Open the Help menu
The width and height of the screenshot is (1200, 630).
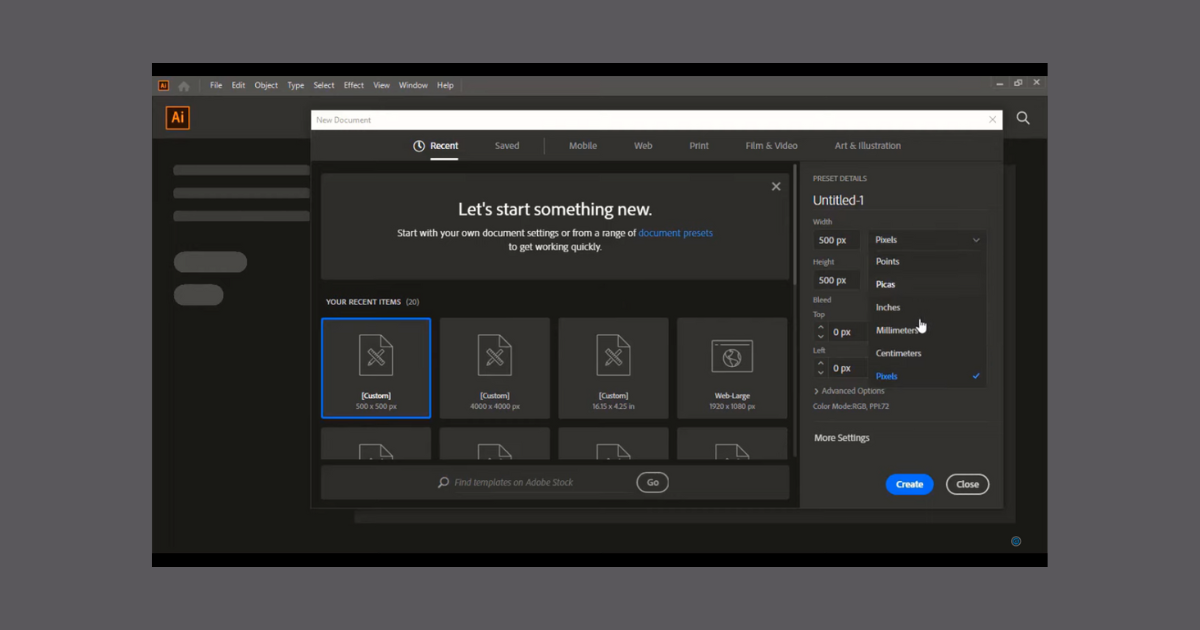coord(445,86)
